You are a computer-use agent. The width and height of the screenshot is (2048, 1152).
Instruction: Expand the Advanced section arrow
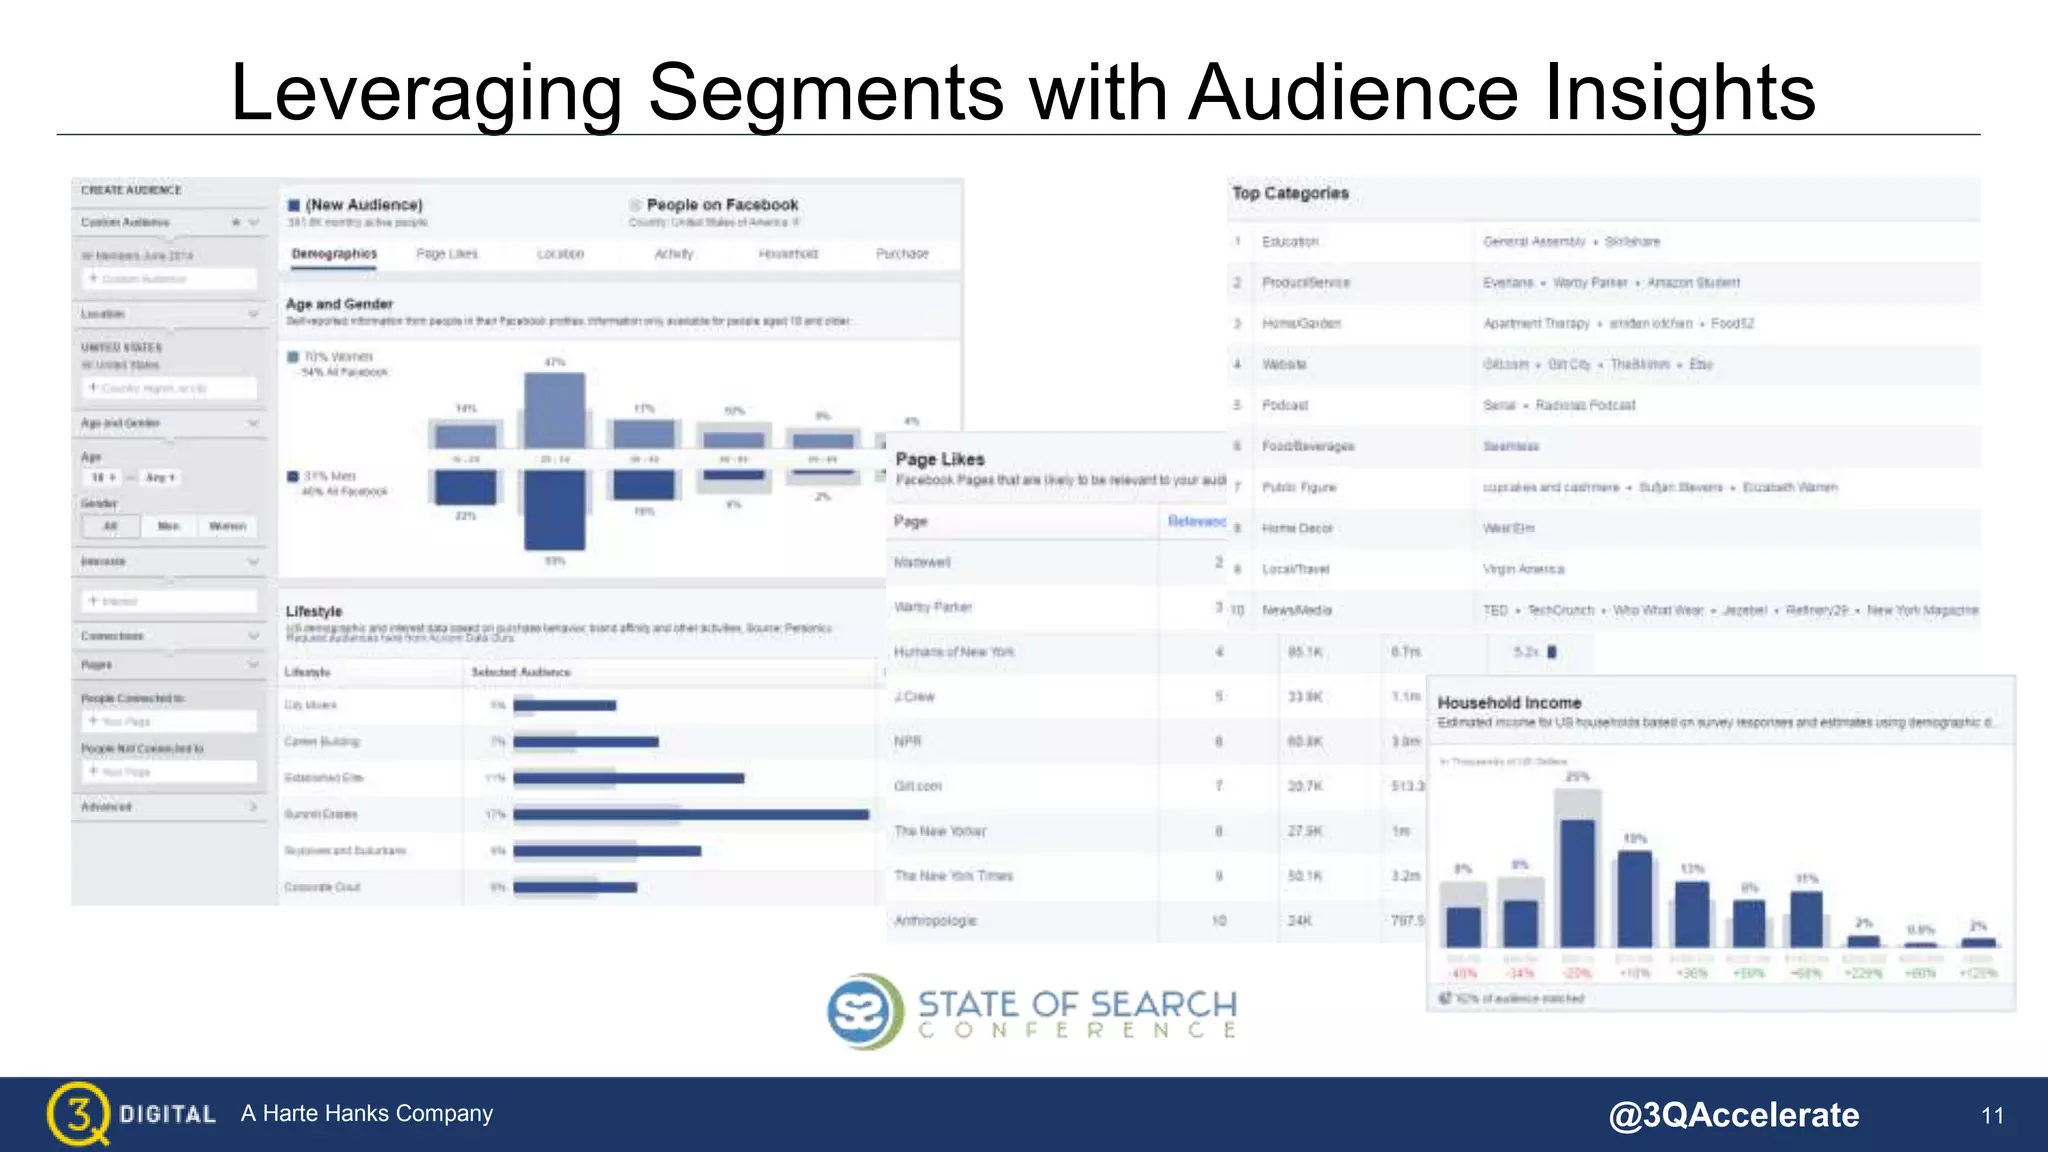[253, 807]
